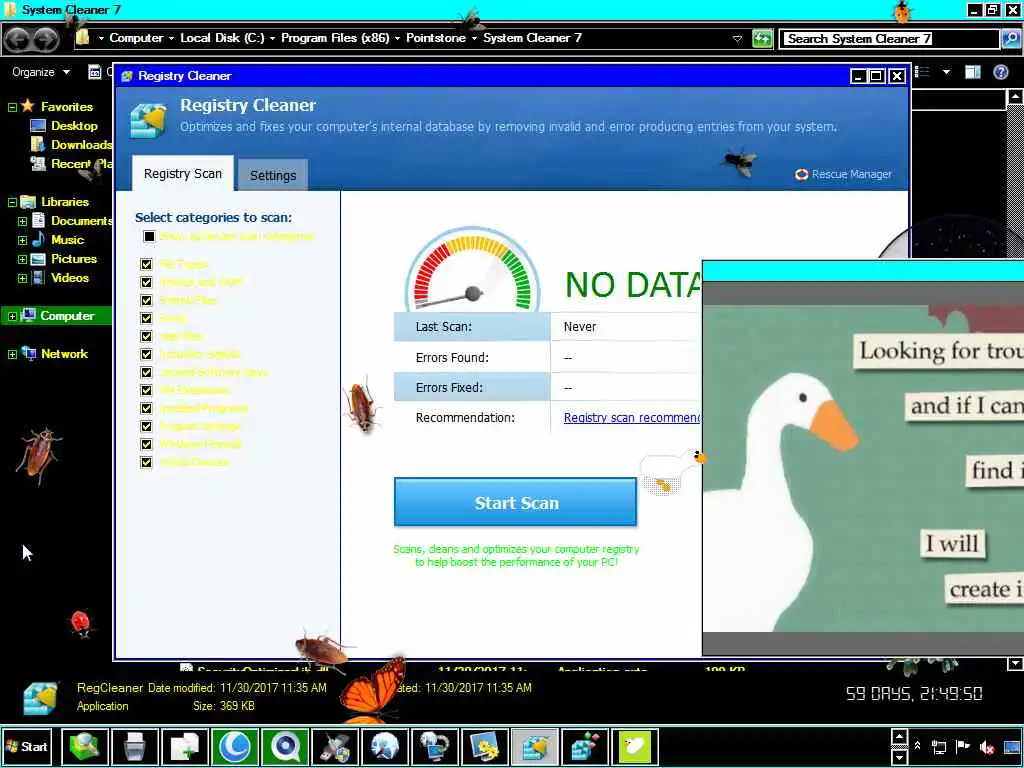Open the Q-shaped player taskbar icon
Screen dimensions: 1024x768
[285, 746]
